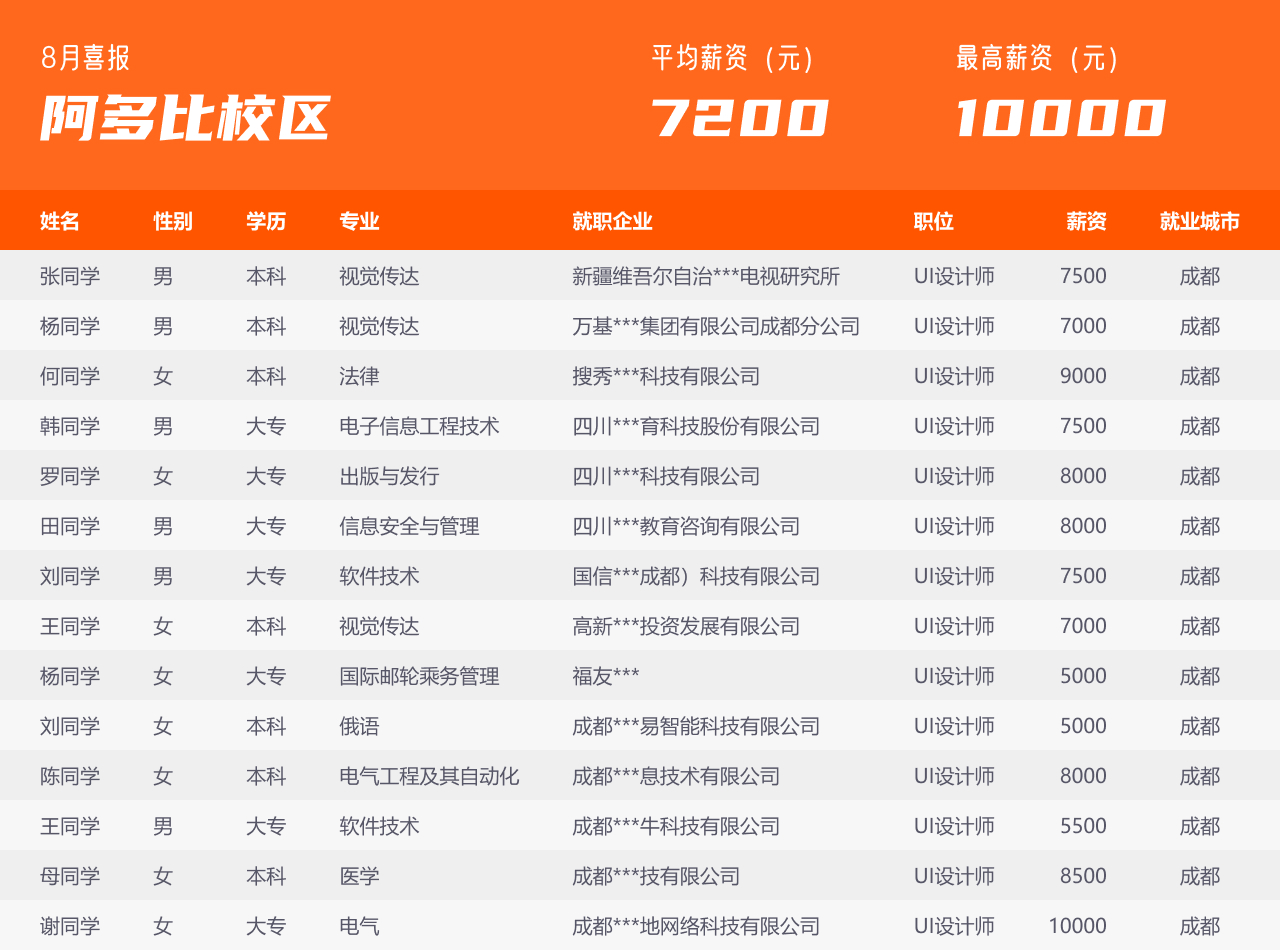Click the company 成都***易智能科技有限公司
The image size is (1280, 950).
(696, 726)
